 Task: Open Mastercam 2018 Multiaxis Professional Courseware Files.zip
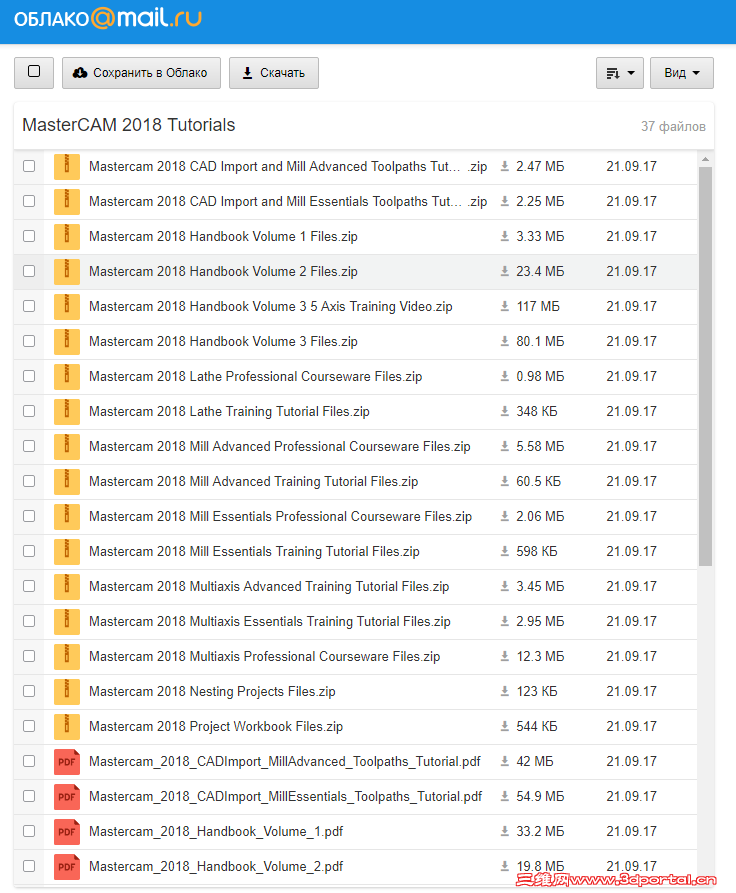tap(264, 657)
